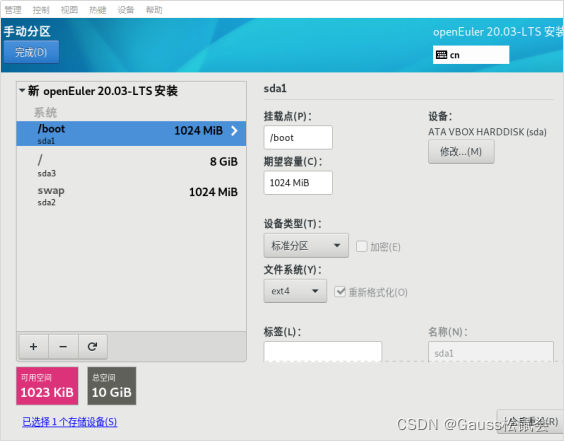565x442 pixels.
Task: Click the remove partition minus icon
Action: tap(63, 347)
